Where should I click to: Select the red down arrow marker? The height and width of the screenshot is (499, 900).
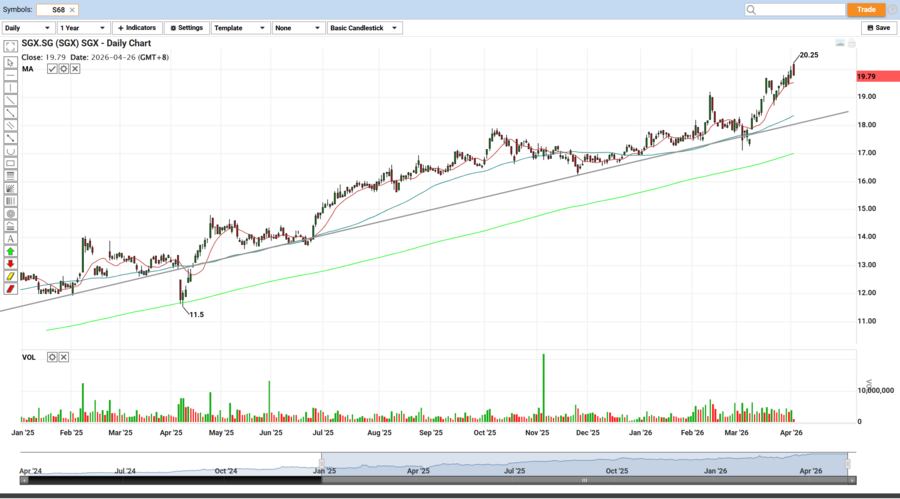[10, 264]
